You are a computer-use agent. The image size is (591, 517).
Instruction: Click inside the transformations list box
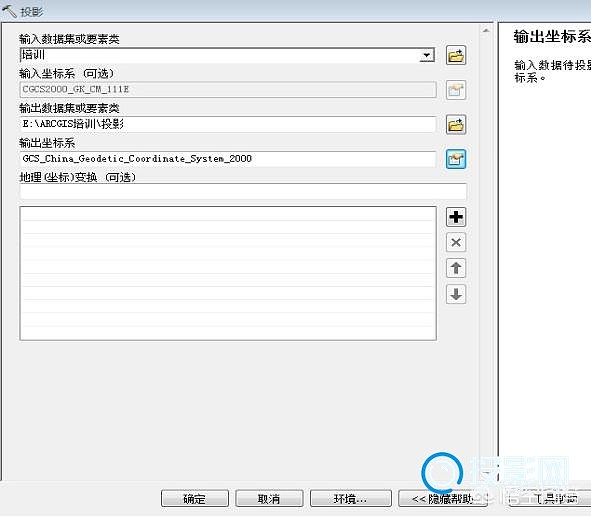[x=228, y=273]
